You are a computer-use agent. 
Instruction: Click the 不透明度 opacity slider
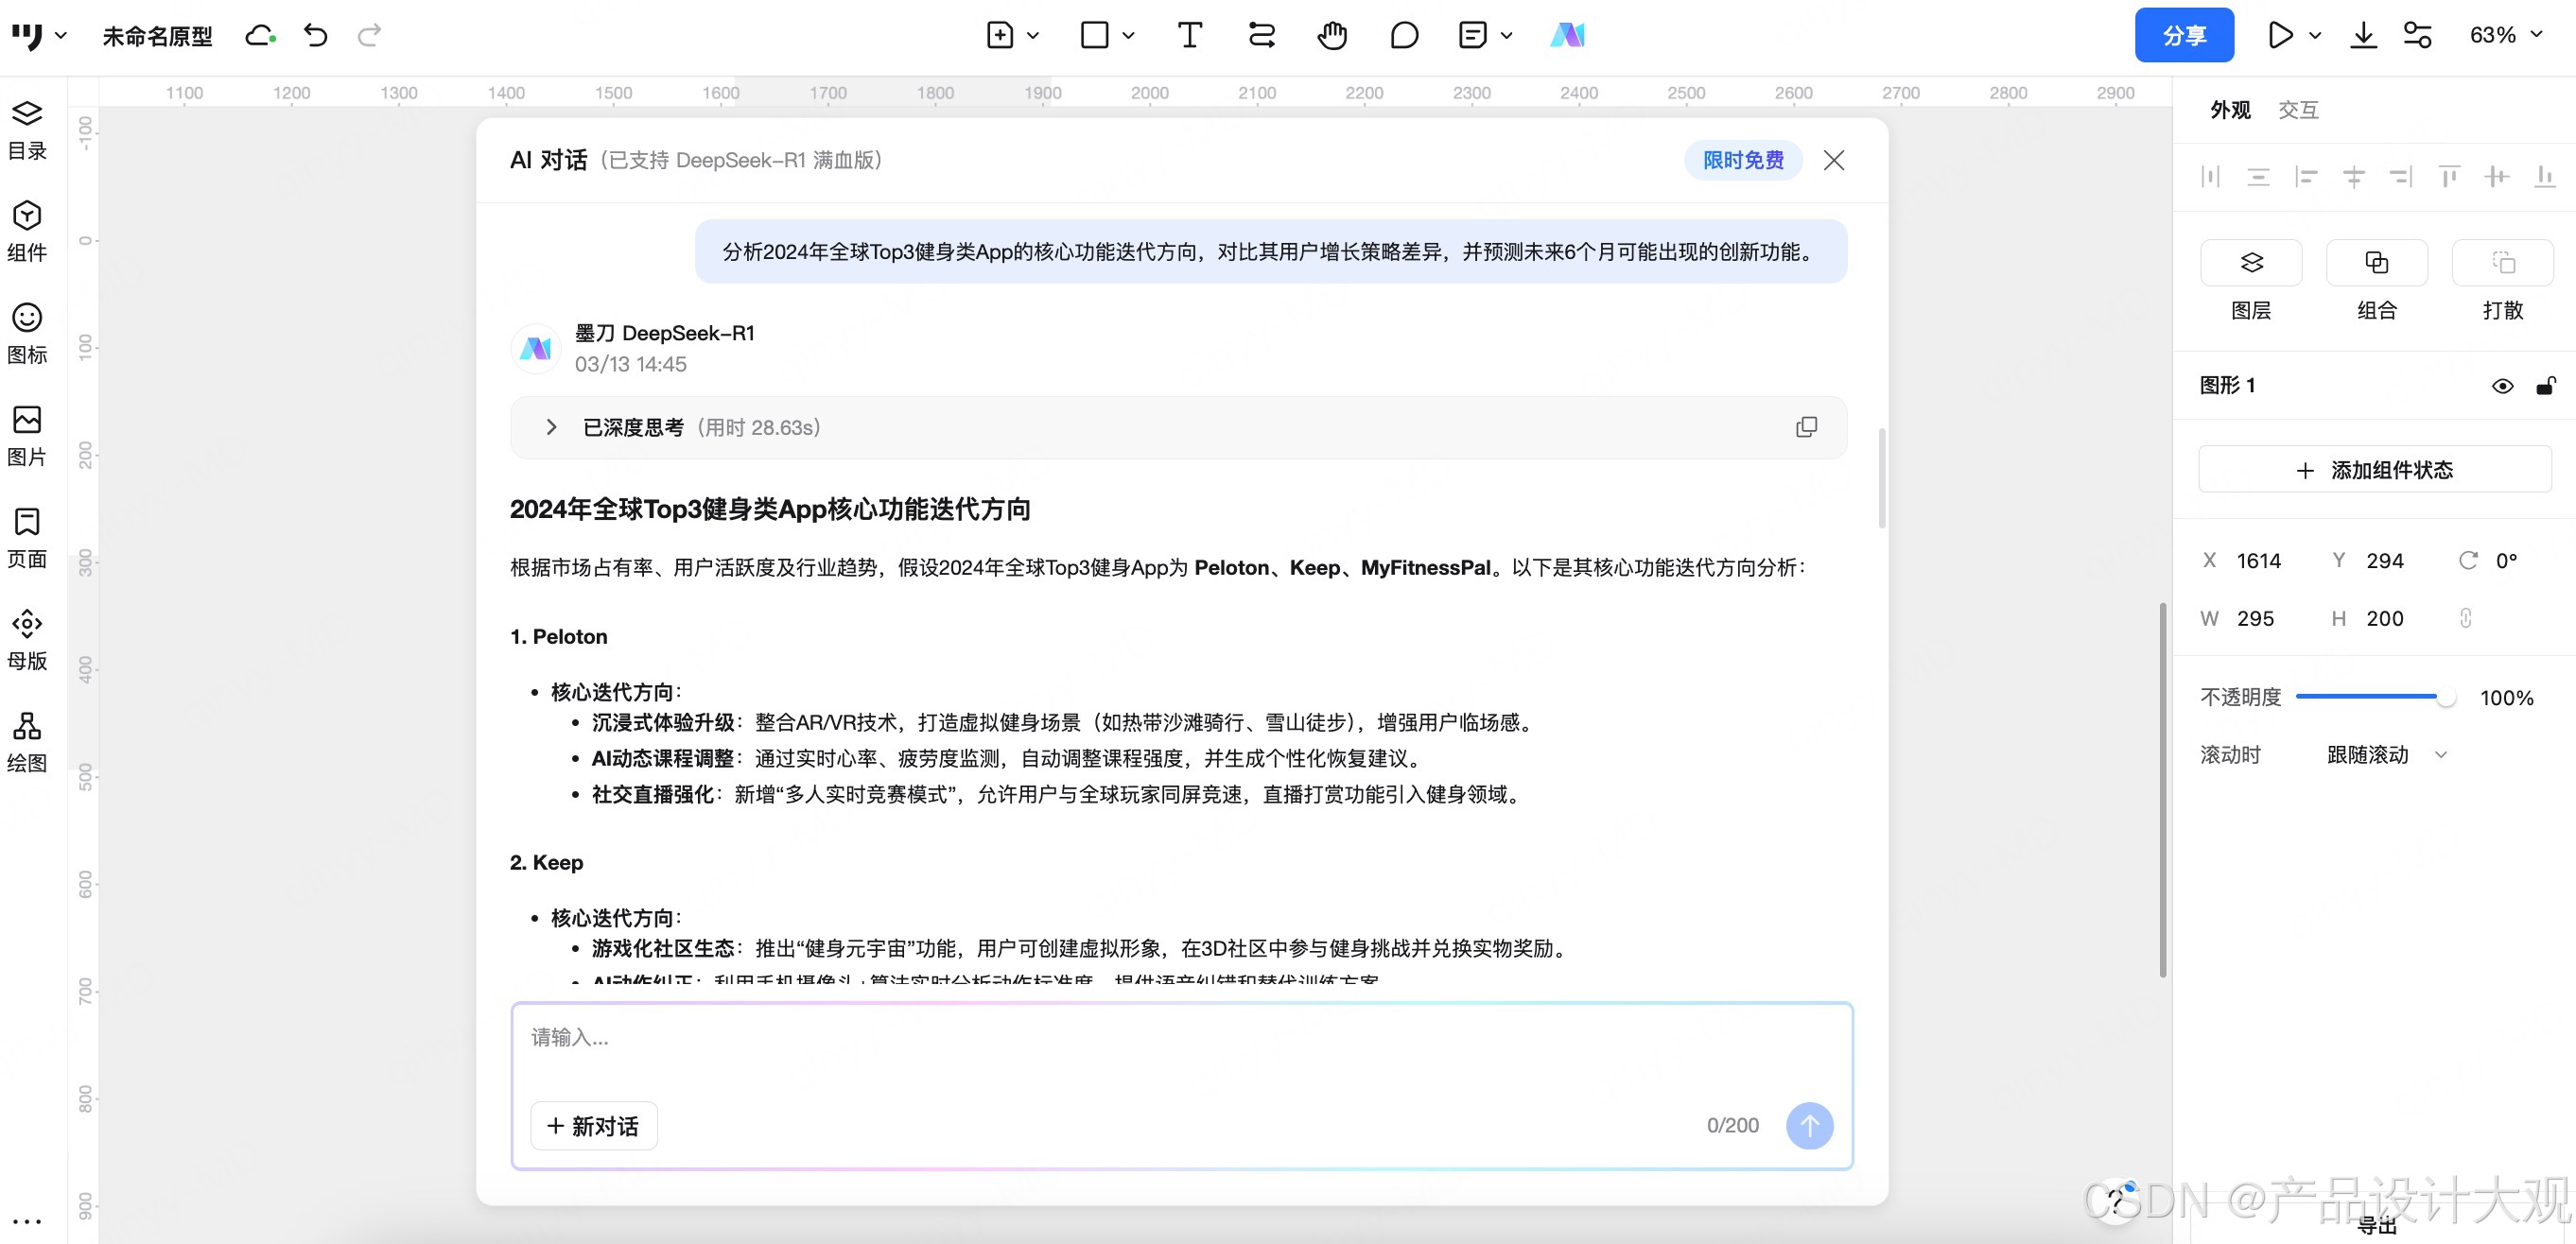coord(2370,697)
